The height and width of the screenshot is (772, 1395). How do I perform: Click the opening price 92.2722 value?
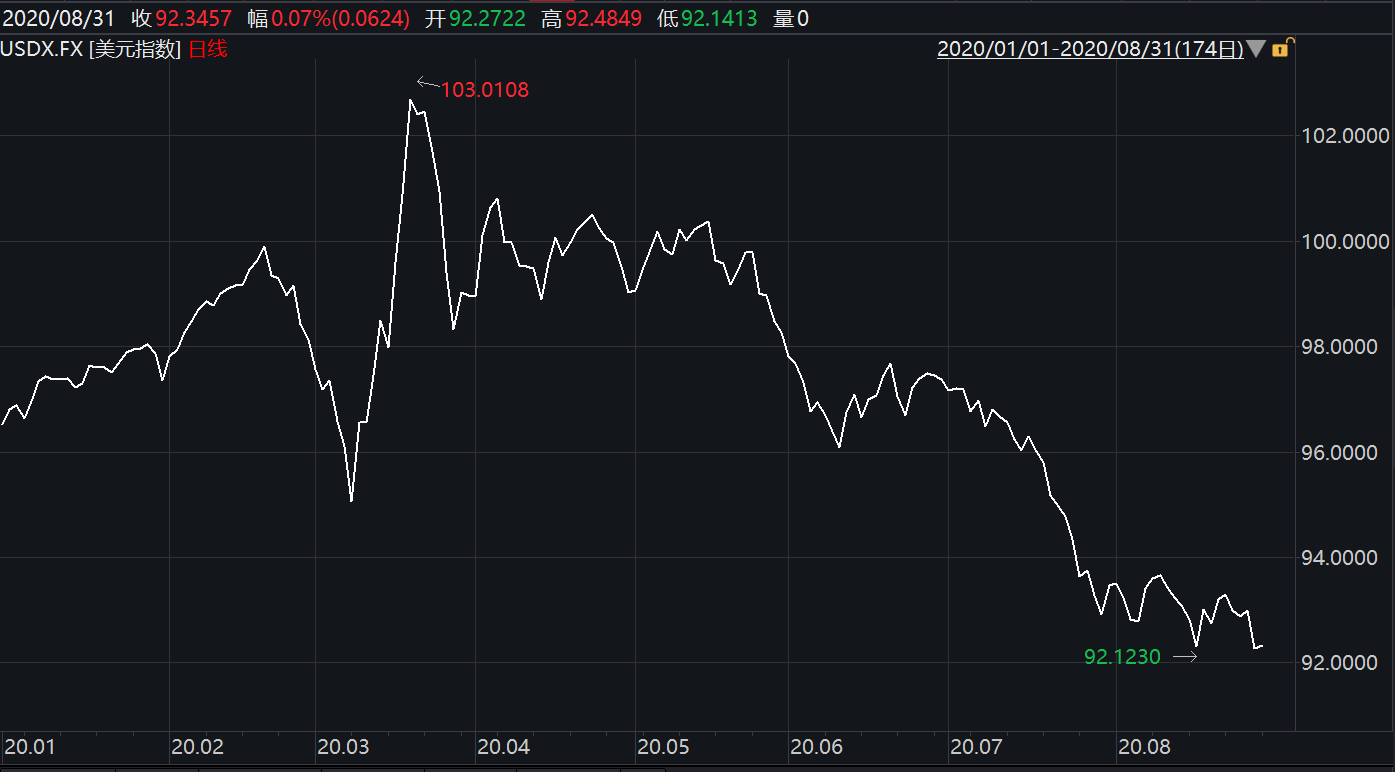(x=486, y=18)
